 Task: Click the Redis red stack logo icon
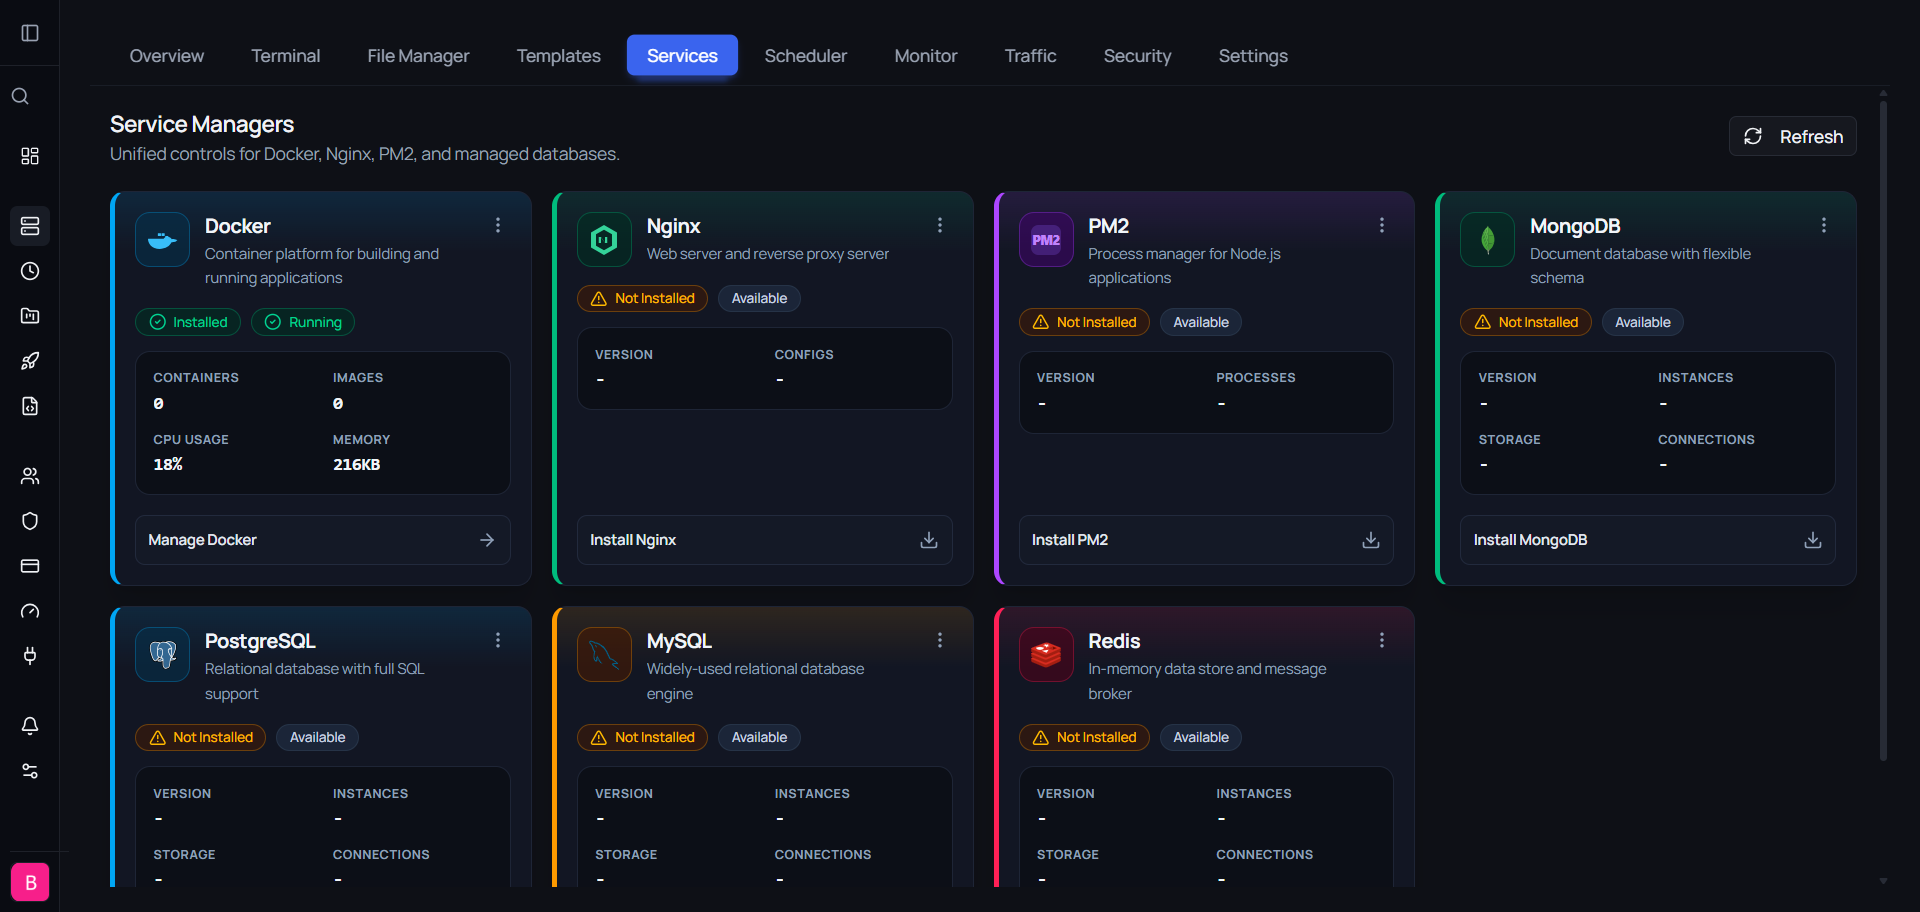point(1046,654)
